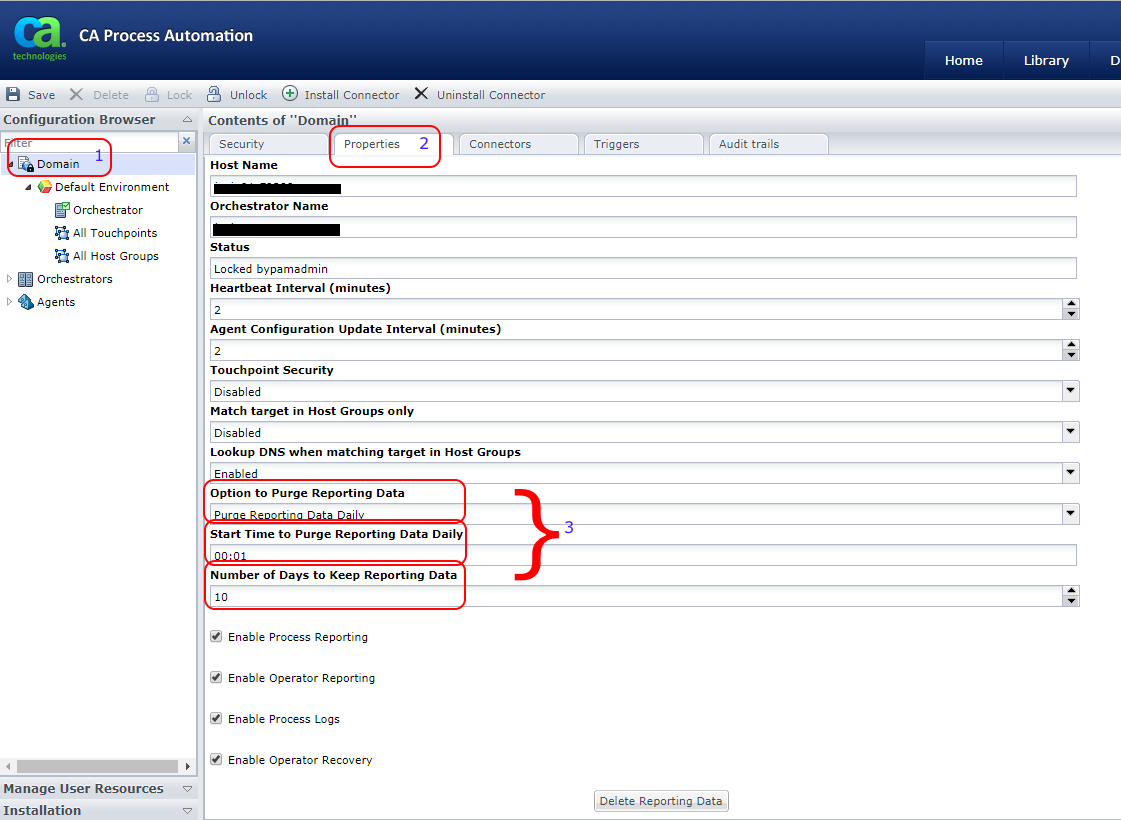Expand the Orchestrators tree node
The width and height of the screenshot is (1121, 820).
pyautogui.click(x=9, y=279)
